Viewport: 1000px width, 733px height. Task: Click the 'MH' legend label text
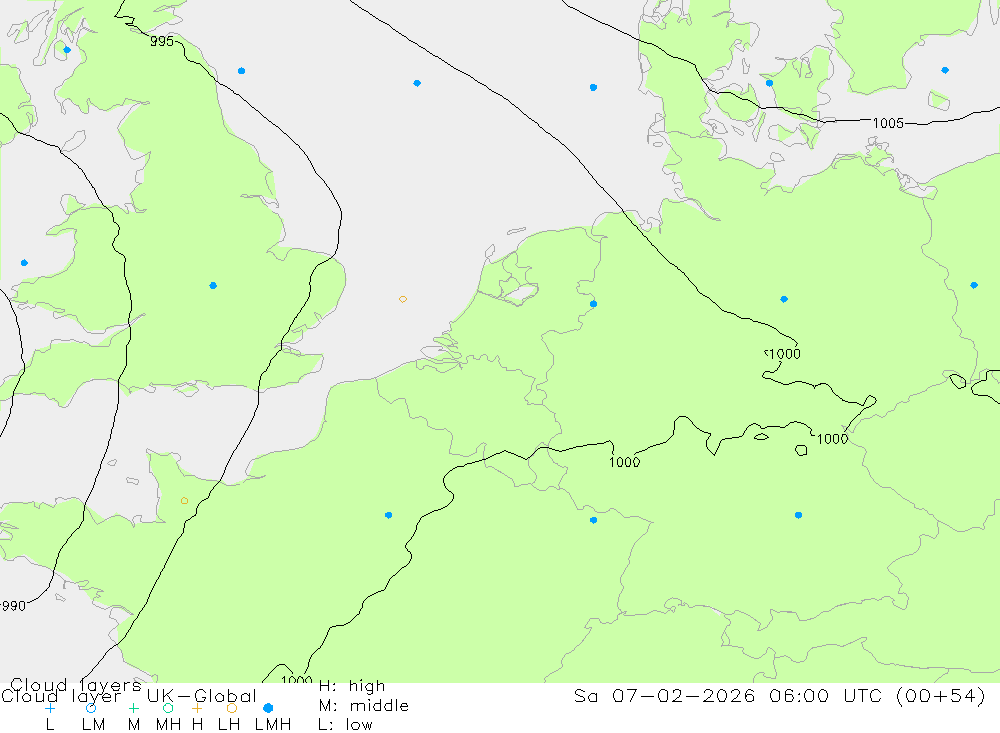pos(168,725)
